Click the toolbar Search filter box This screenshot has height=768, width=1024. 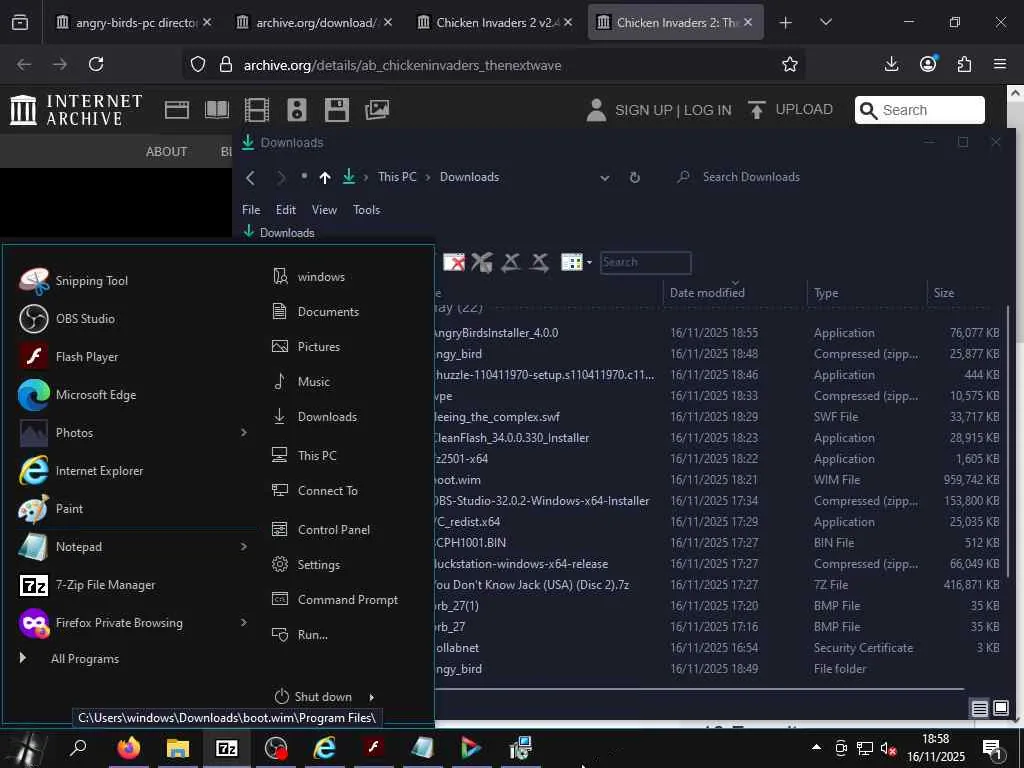coord(645,263)
